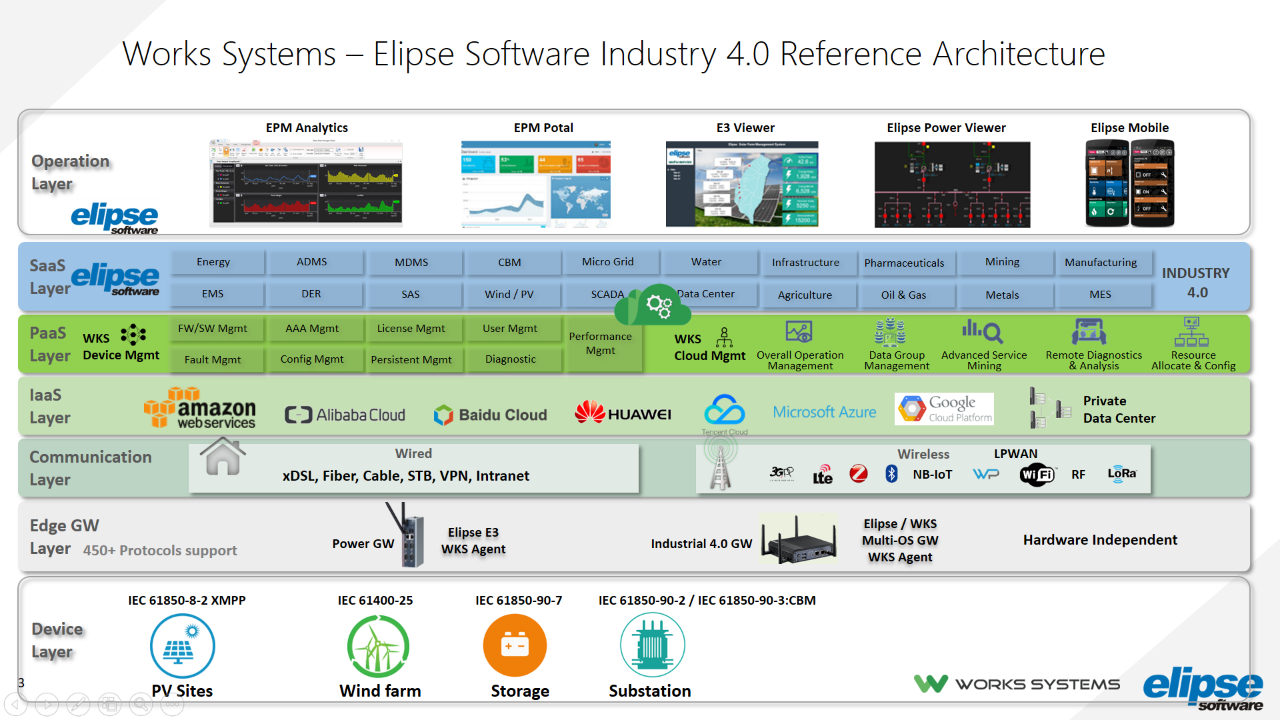
Task: Go to the previous slide arrow
Action: (x=16, y=704)
